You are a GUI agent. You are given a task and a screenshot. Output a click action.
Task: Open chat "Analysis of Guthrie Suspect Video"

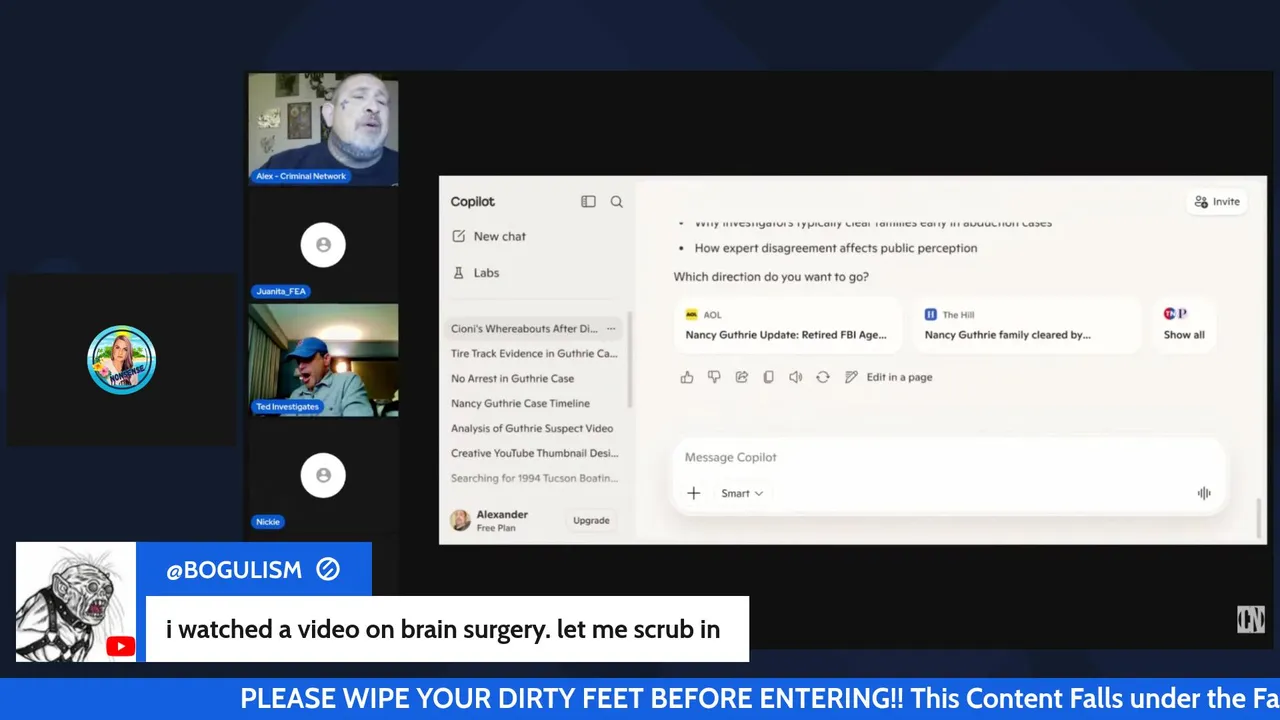click(532, 428)
